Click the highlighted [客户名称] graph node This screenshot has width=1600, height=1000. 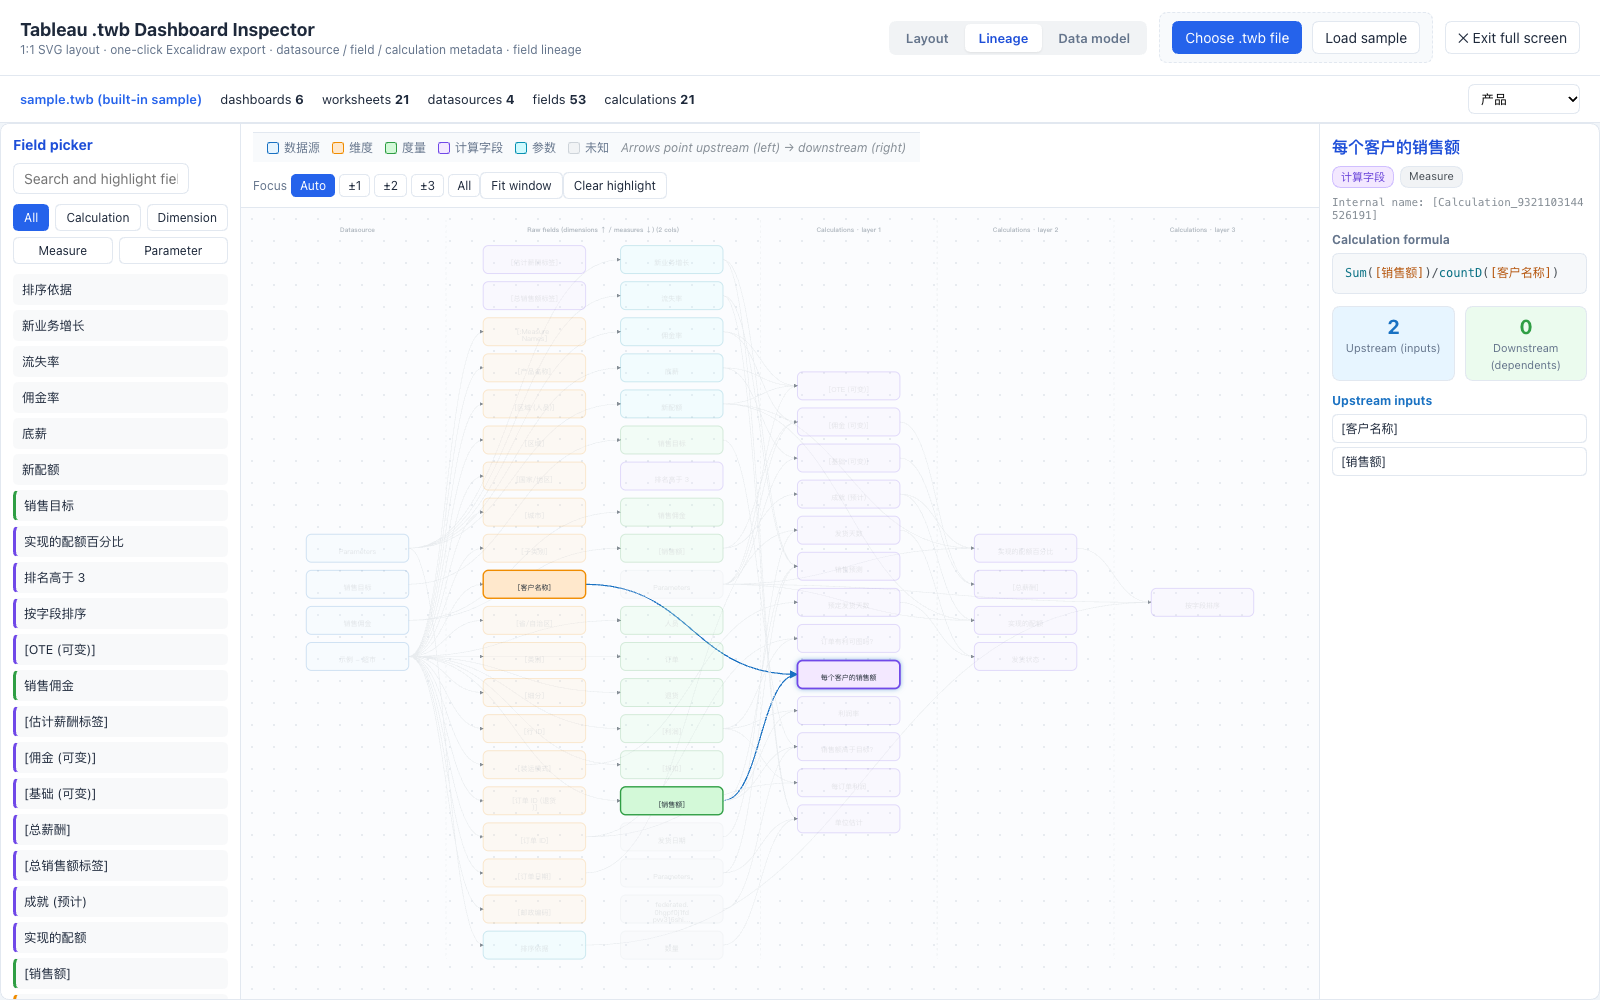click(534, 585)
